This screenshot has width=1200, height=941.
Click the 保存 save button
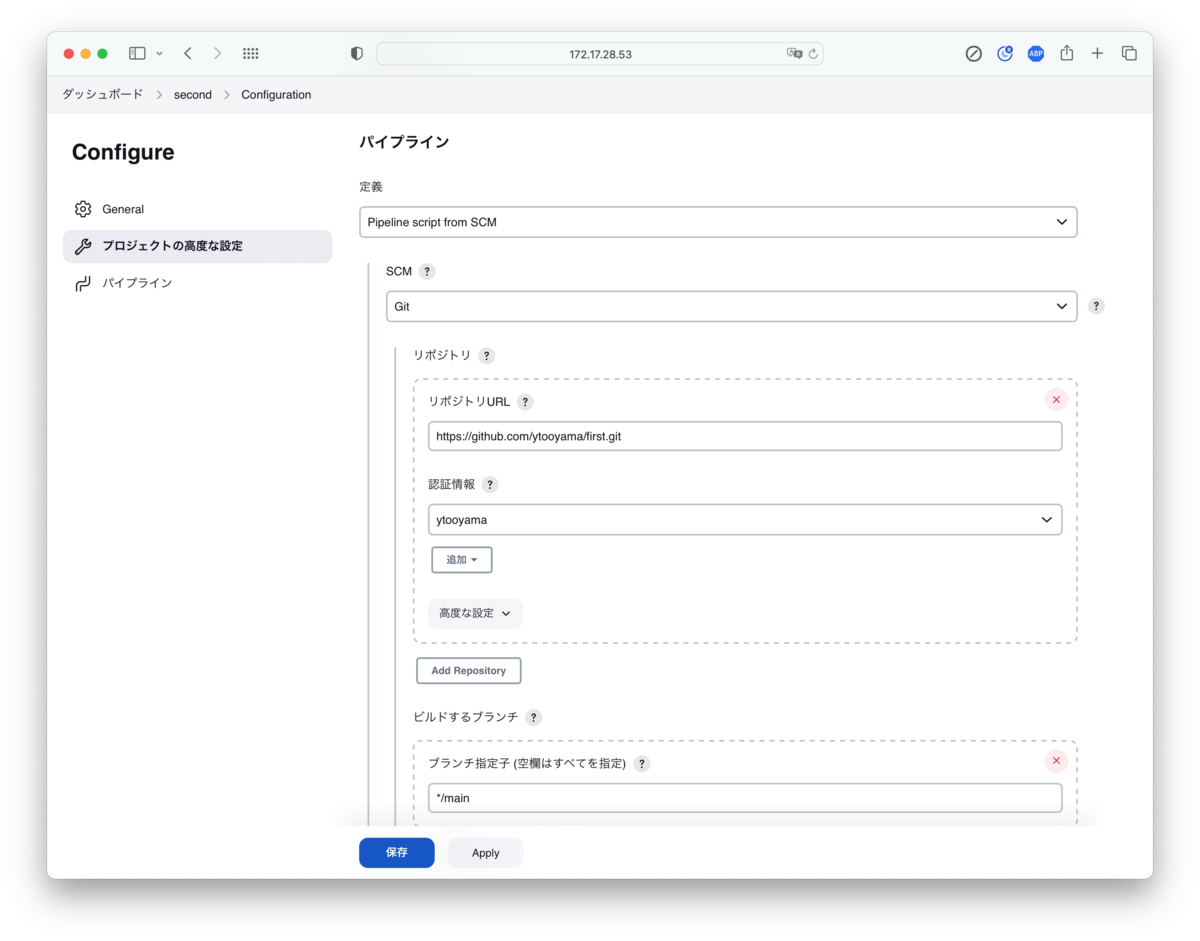click(397, 853)
